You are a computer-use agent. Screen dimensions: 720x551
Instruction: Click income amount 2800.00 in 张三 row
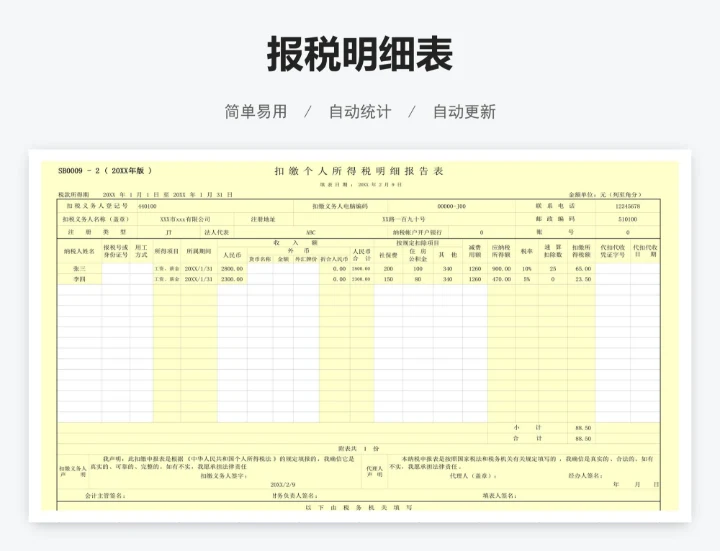click(x=232, y=269)
